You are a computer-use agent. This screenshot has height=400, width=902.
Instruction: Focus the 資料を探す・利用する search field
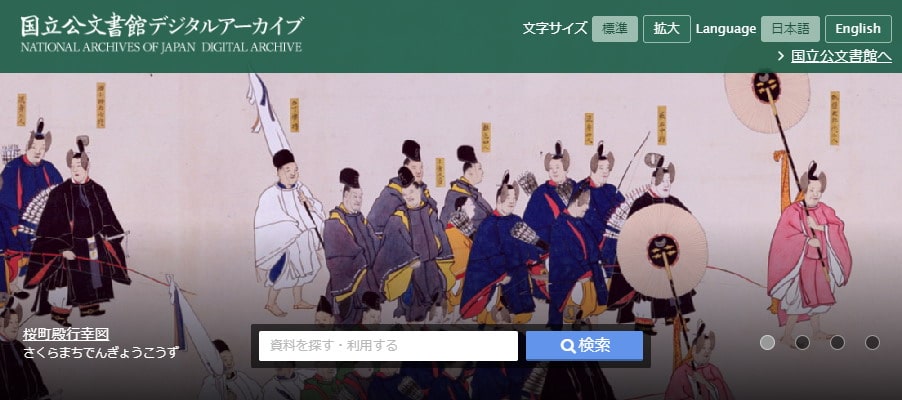[388, 346]
